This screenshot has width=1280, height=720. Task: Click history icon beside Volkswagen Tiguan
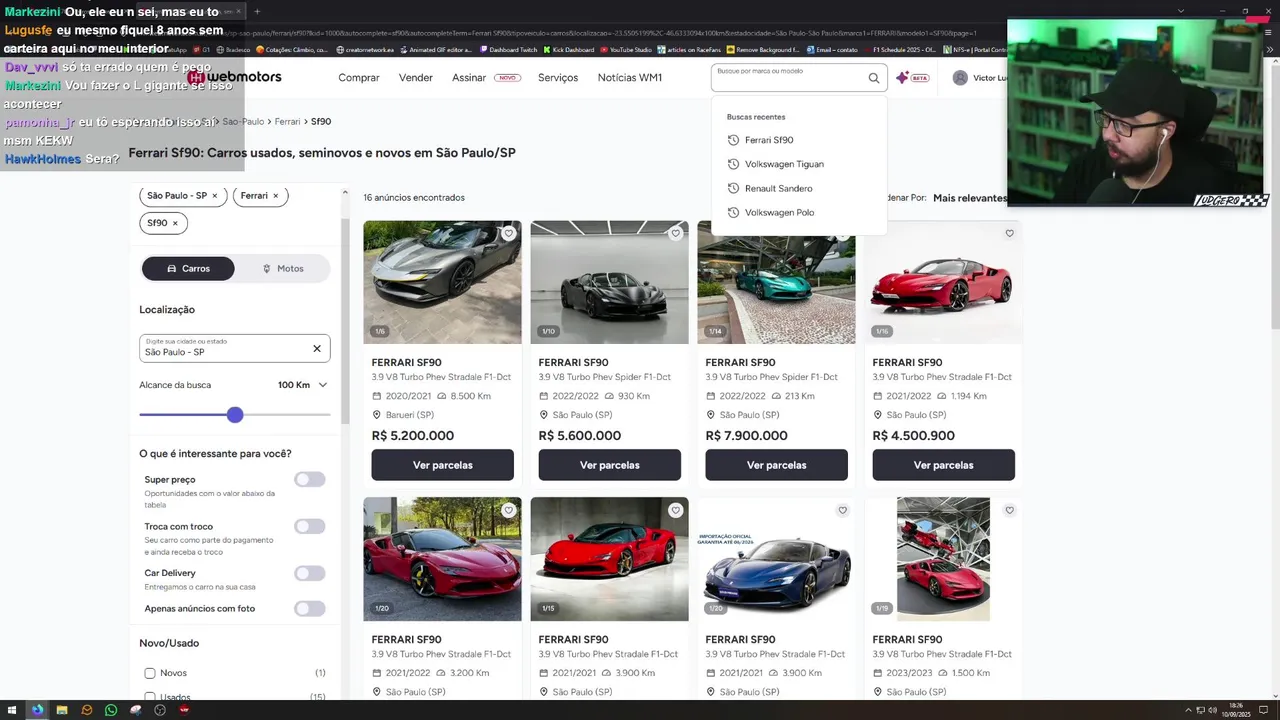tap(733, 164)
